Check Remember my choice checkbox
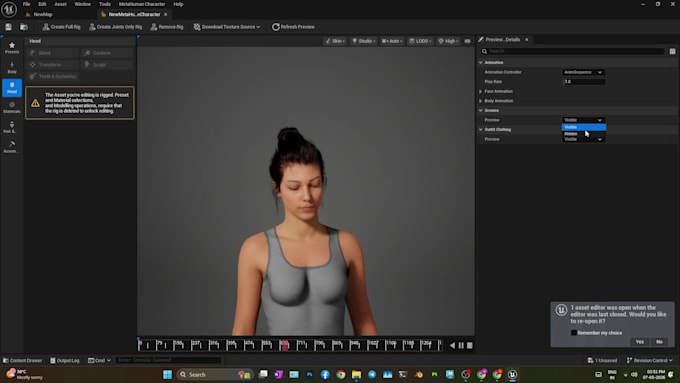 pyautogui.click(x=574, y=333)
